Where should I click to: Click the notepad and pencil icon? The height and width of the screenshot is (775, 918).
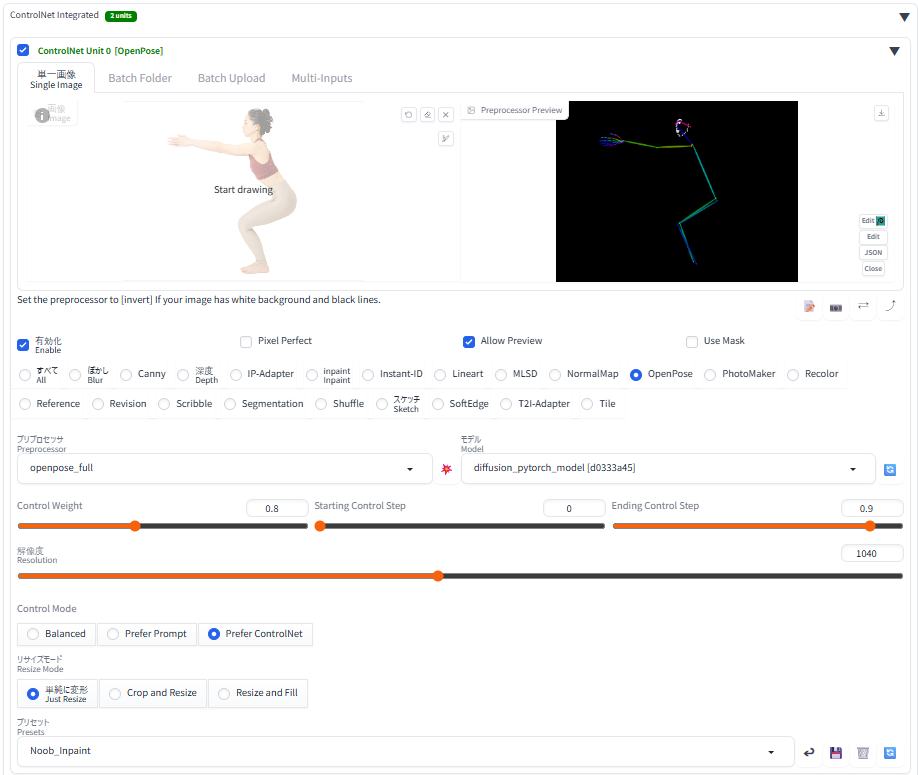(x=809, y=307)
